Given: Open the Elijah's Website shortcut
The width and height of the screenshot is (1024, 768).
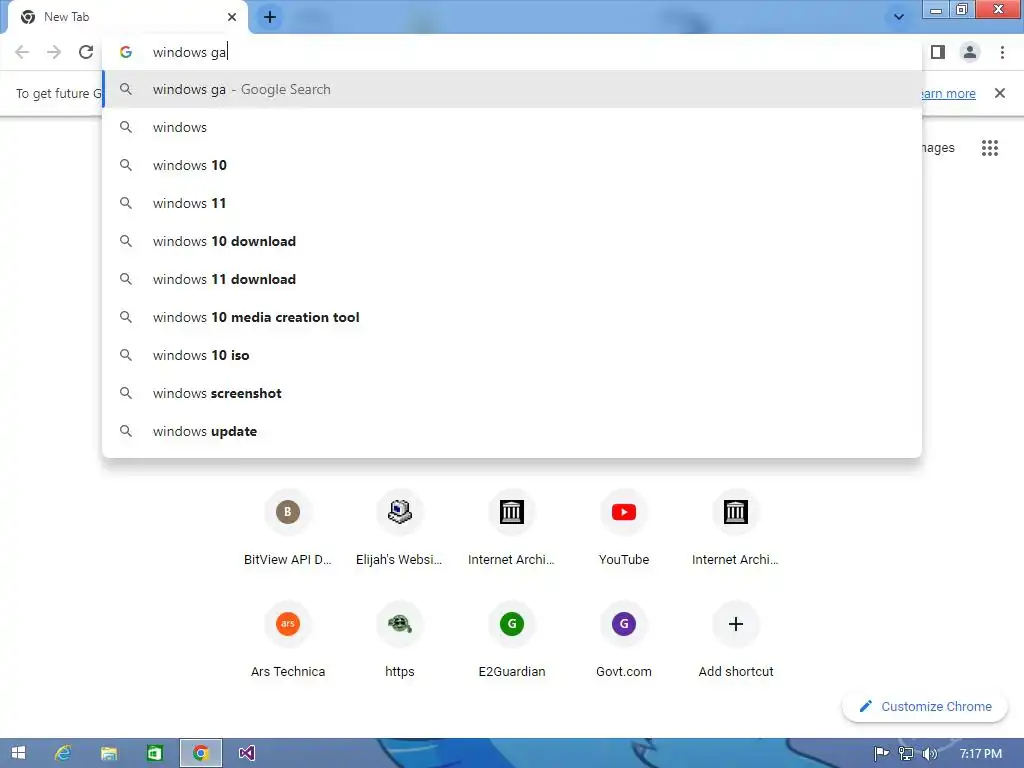Looking at the screenshot, I should 400,528.
